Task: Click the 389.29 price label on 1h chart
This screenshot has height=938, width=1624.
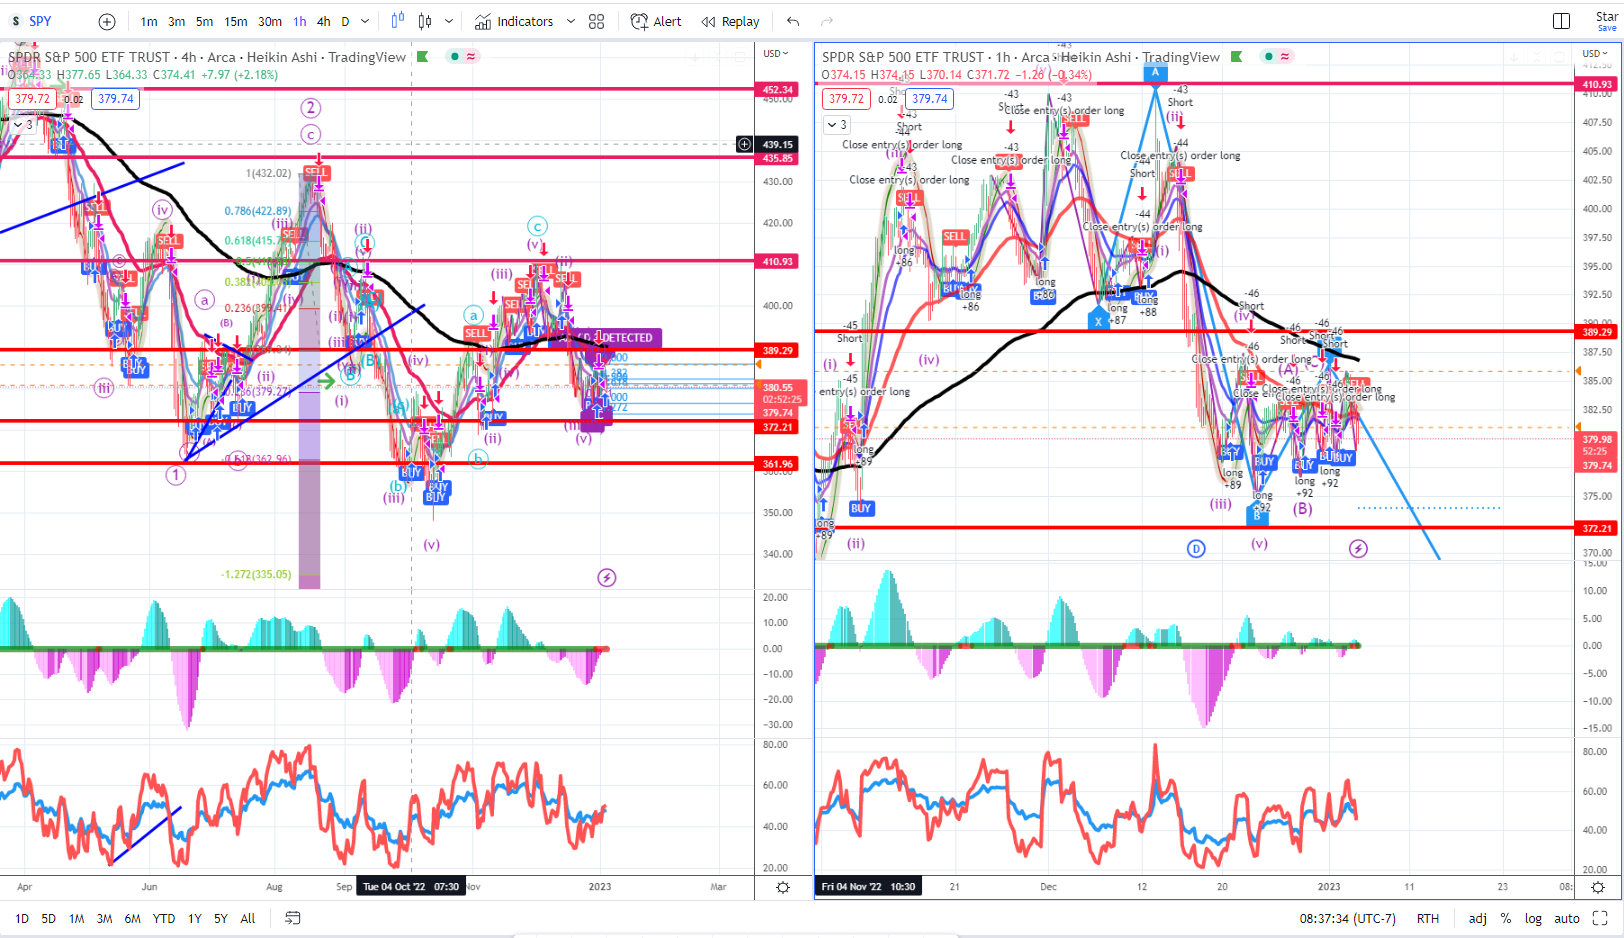Action: [x=1597, y=331]
